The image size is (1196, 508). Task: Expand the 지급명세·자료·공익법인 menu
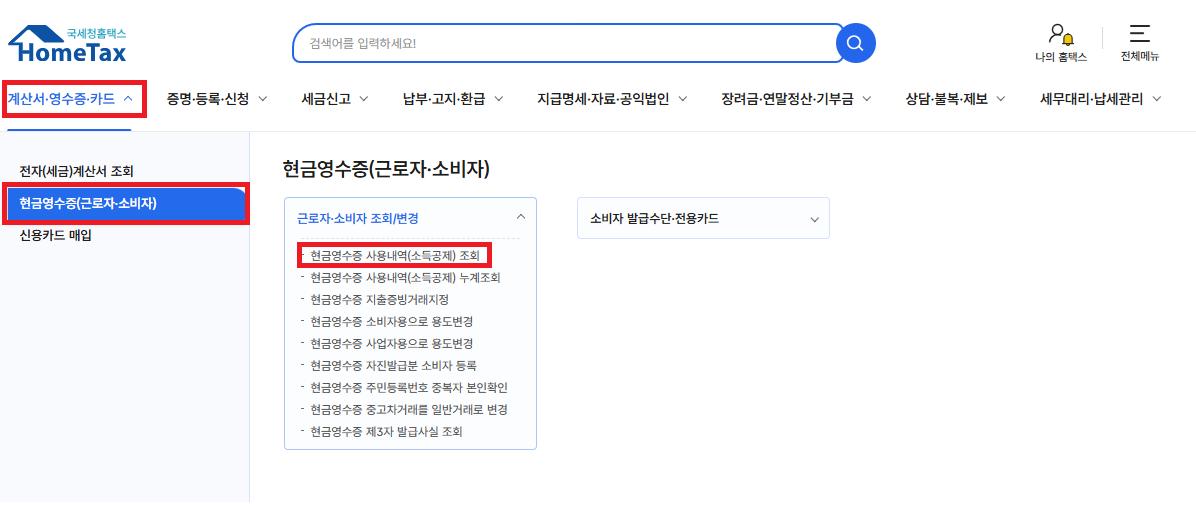[612, 98]
